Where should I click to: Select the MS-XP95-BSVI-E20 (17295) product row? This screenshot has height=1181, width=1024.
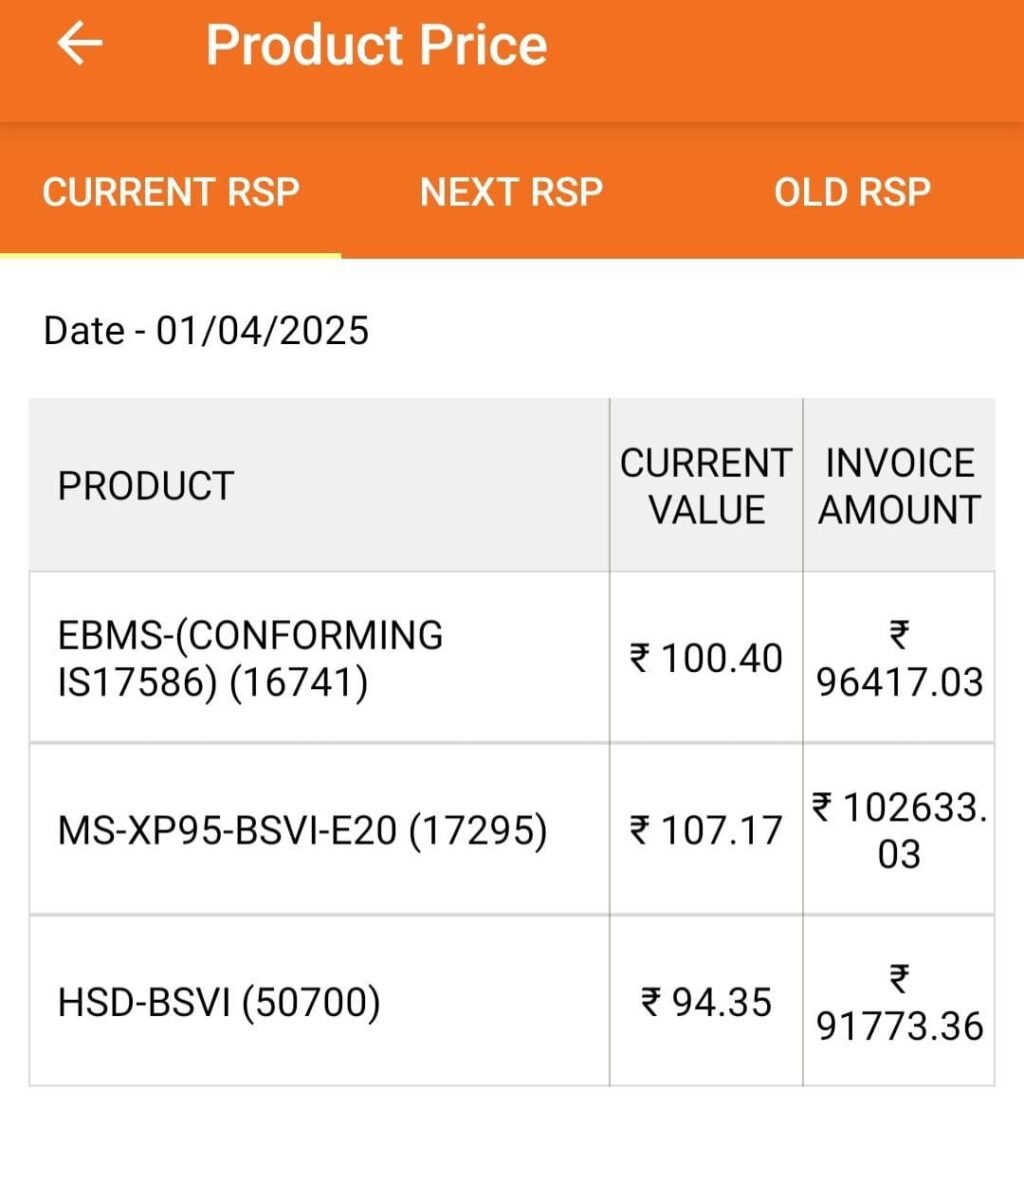click(x=511, y=830)
